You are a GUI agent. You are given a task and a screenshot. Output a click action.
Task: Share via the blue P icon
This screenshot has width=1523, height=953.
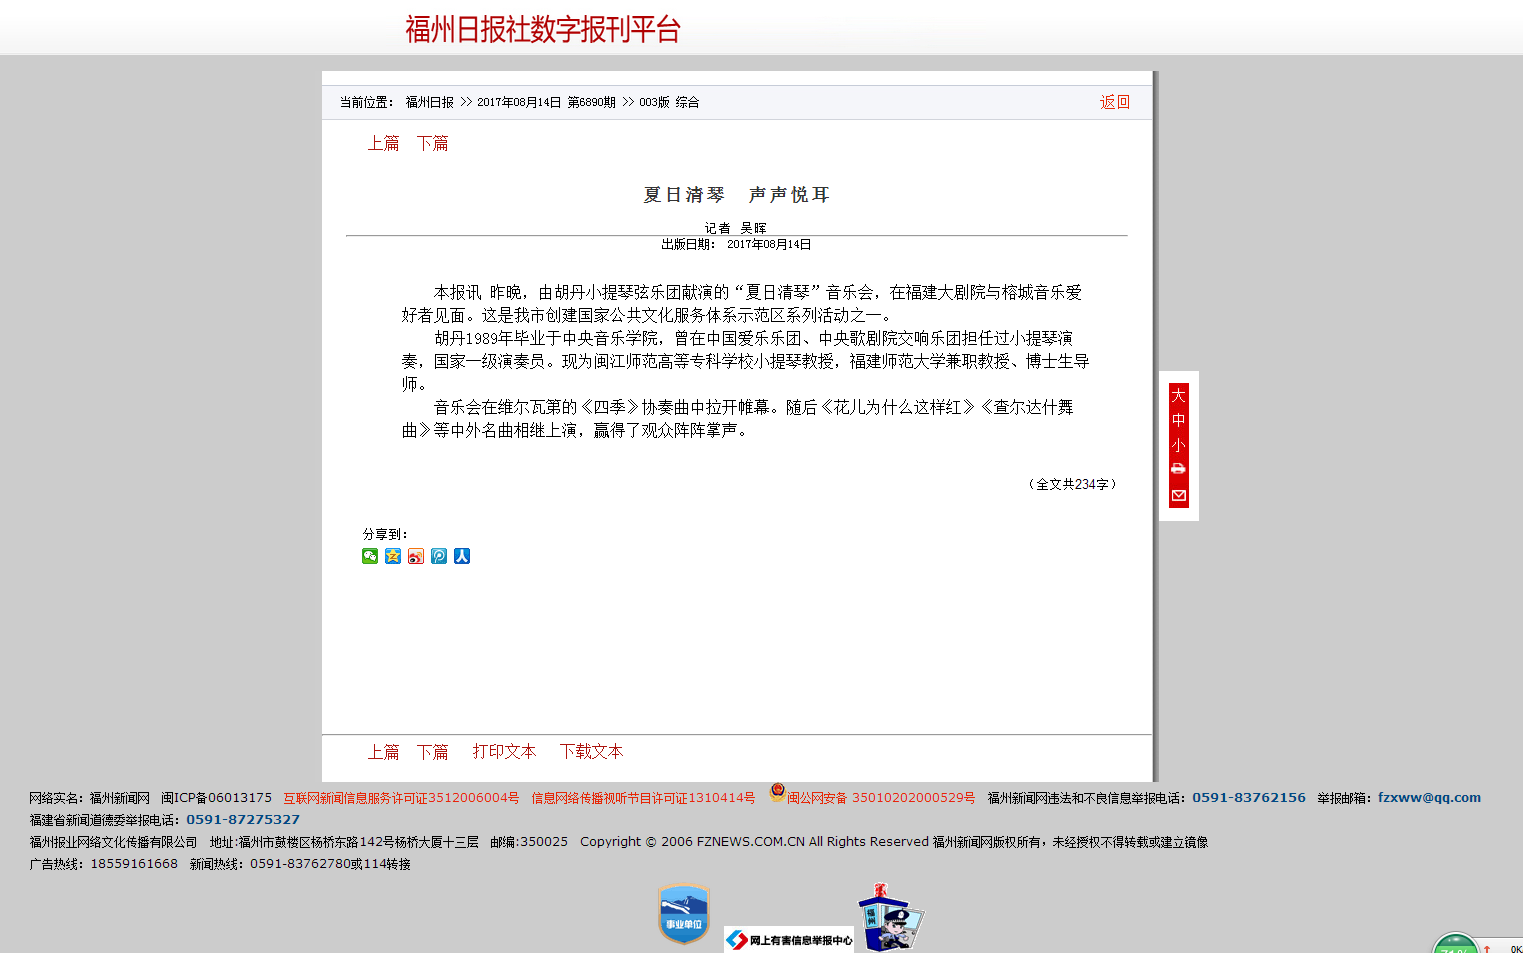439,556
